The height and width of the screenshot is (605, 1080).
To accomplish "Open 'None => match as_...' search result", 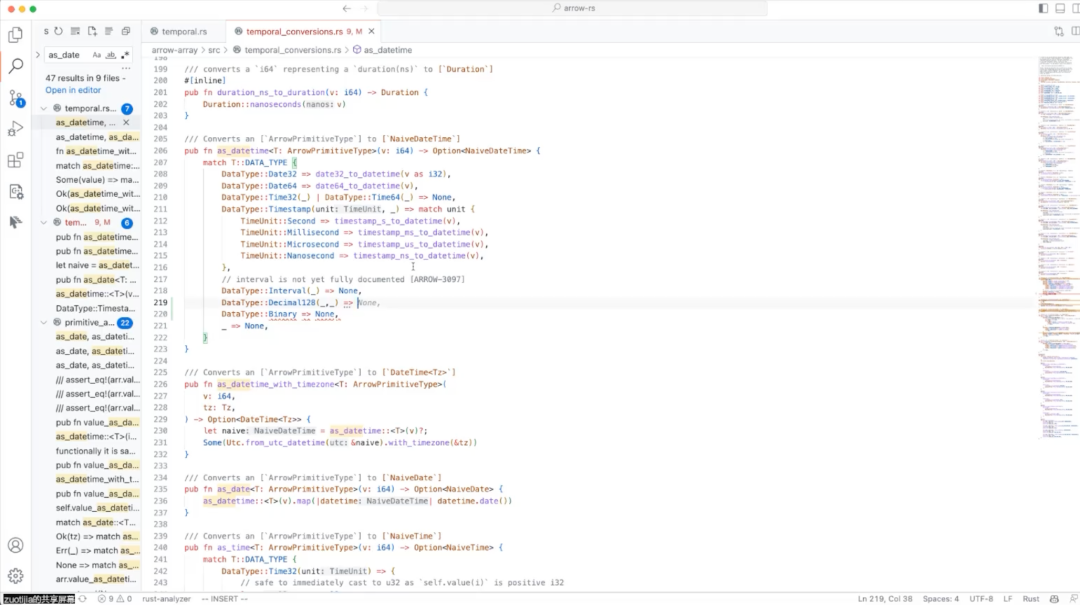I will click(97, 565).
